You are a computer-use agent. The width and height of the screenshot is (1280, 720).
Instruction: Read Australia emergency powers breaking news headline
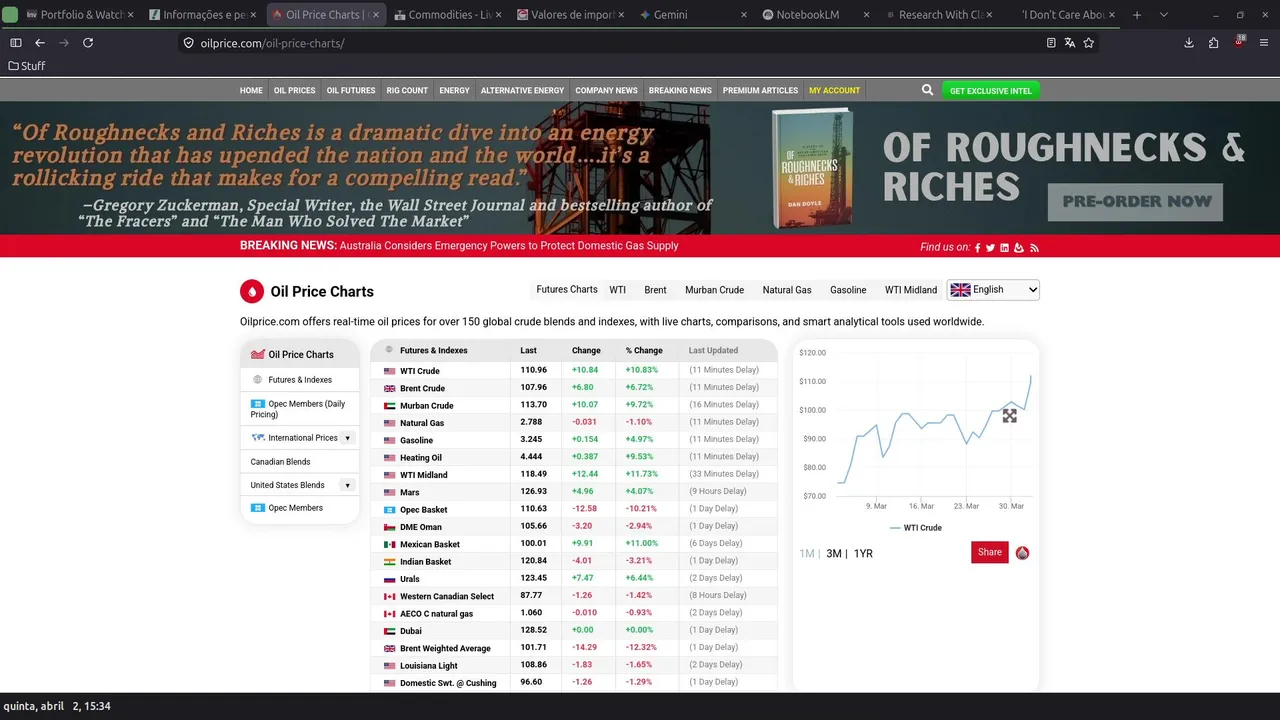click(509, 245)
